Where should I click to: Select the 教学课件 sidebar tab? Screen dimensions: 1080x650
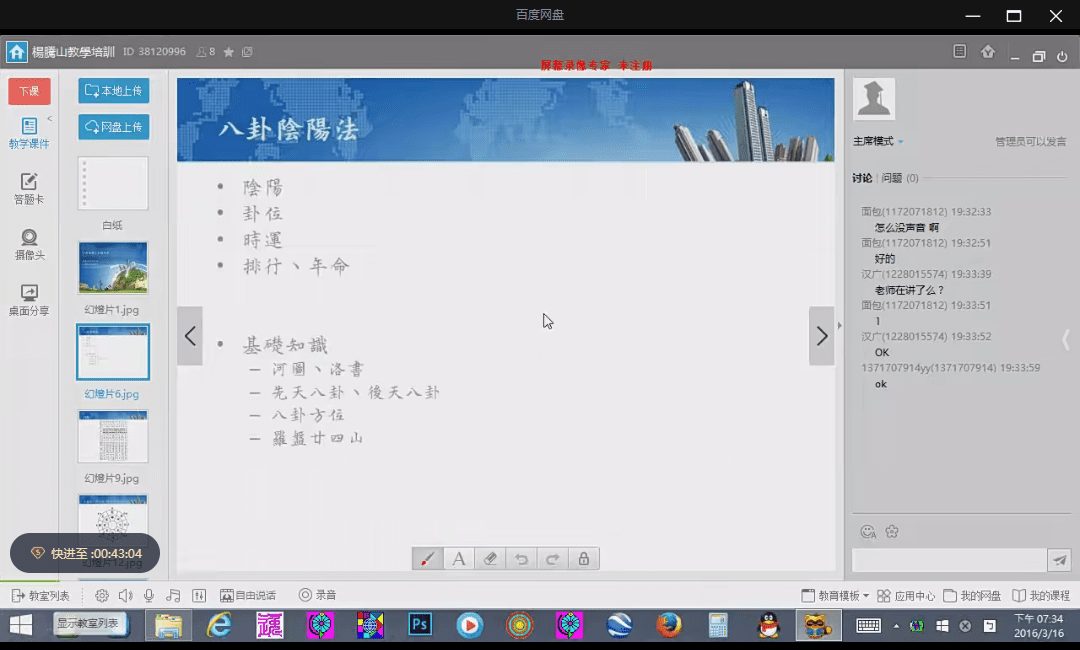tap(29, 132)
